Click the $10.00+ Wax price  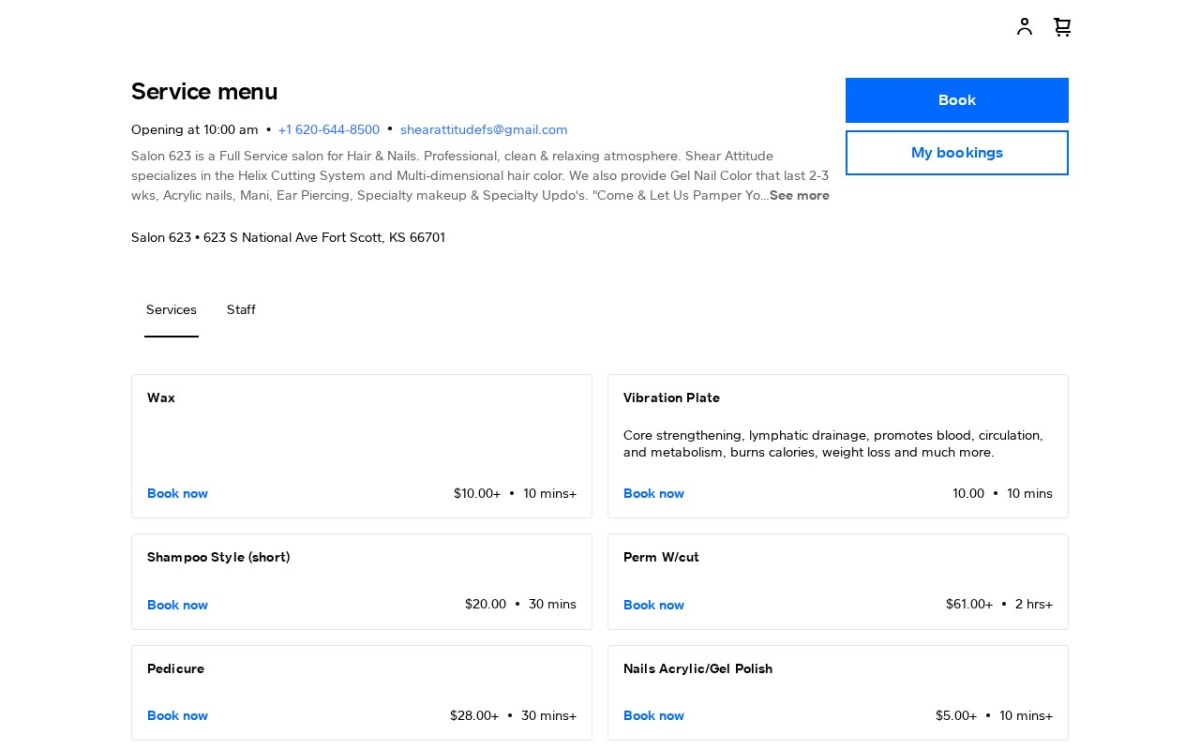[477, 494]
